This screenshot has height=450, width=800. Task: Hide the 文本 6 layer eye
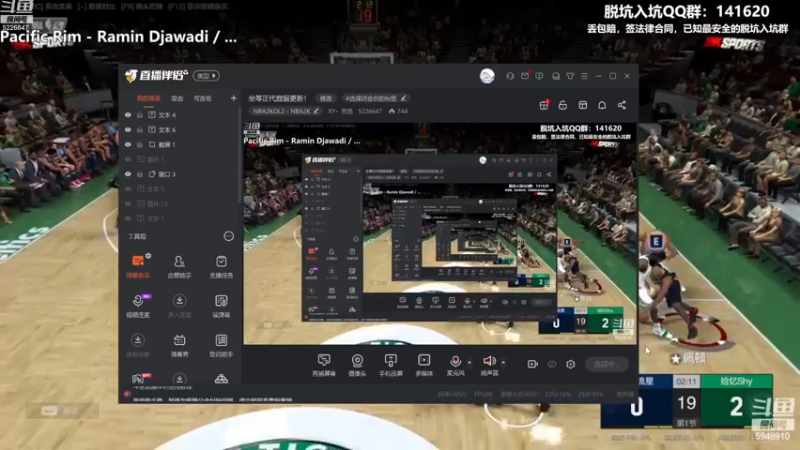[x=128, y=130]
